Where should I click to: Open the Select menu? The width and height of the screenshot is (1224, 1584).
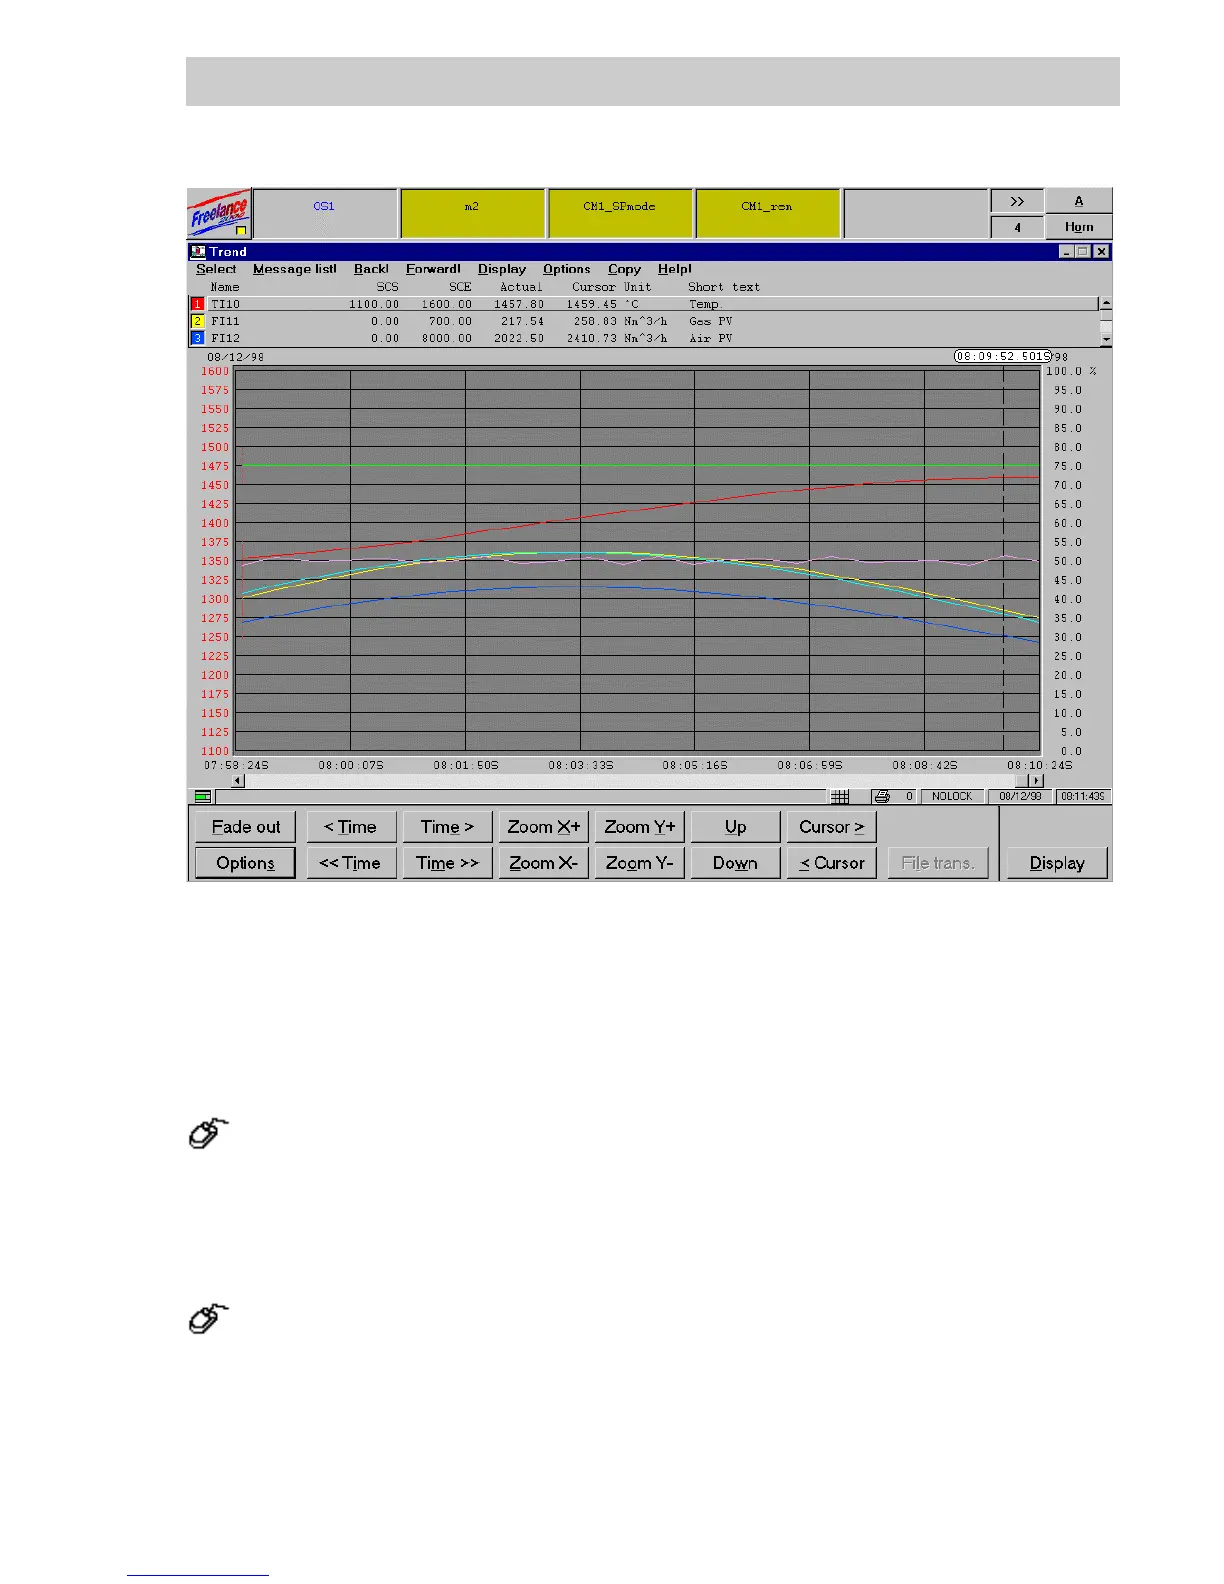216,269
